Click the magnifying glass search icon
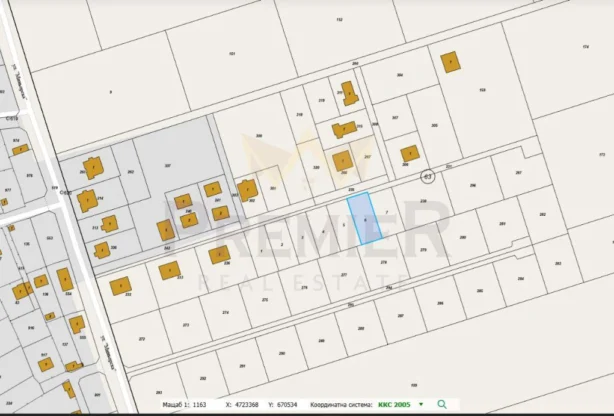Image resolution: width=614 pixels, height=416 pixels. (441, 404)
